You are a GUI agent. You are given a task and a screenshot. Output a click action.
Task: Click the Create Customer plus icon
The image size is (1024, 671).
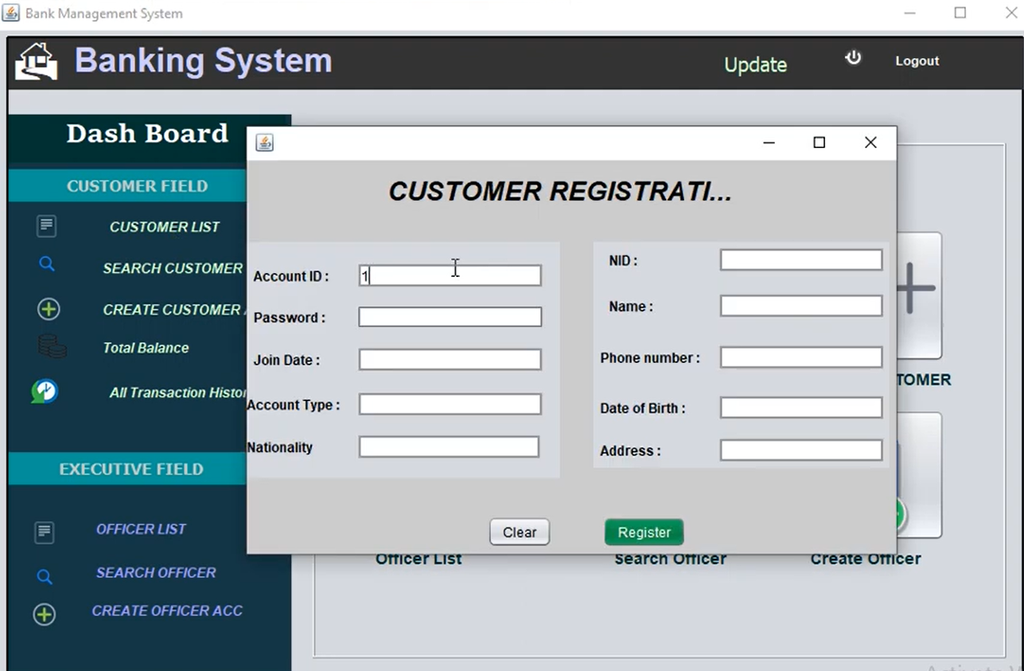coord(48,309)
